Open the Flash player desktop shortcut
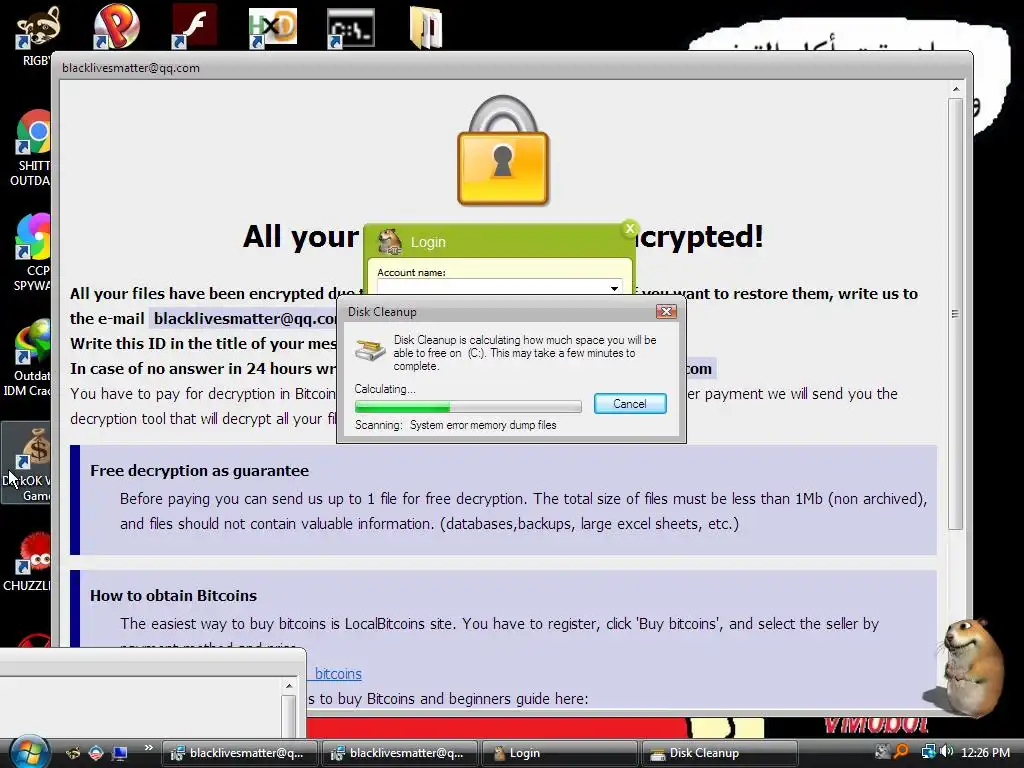Screen dimensions: 1024x768 pos(194,26)
